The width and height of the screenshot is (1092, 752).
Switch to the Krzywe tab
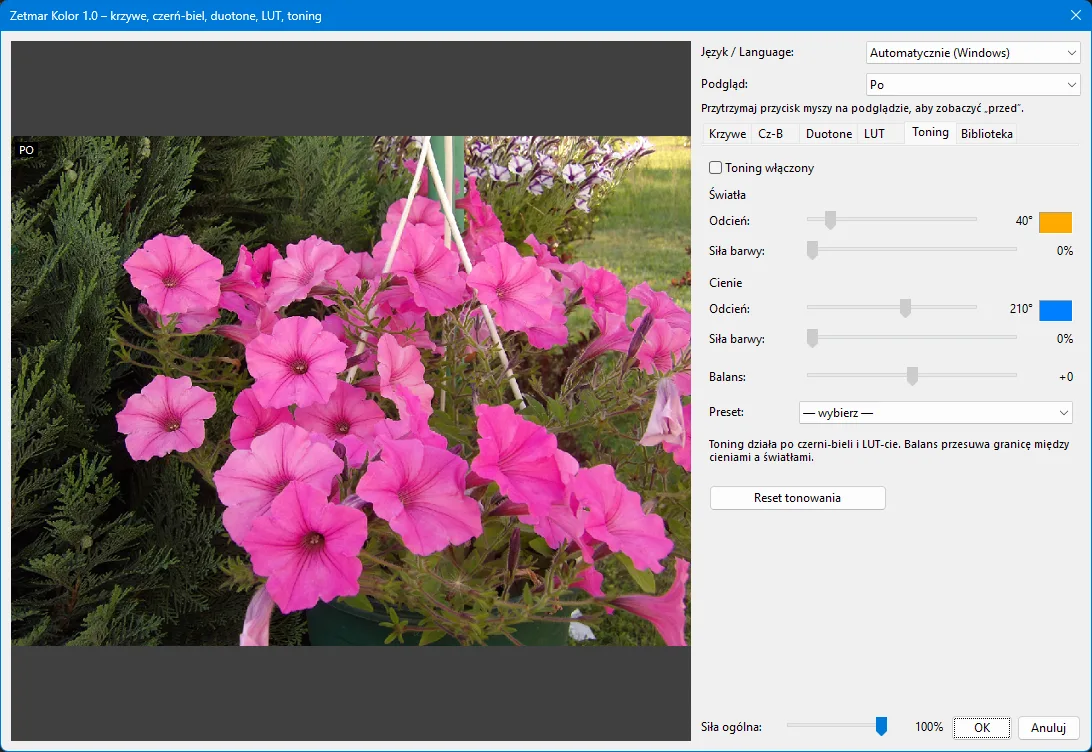click(727, 134)
